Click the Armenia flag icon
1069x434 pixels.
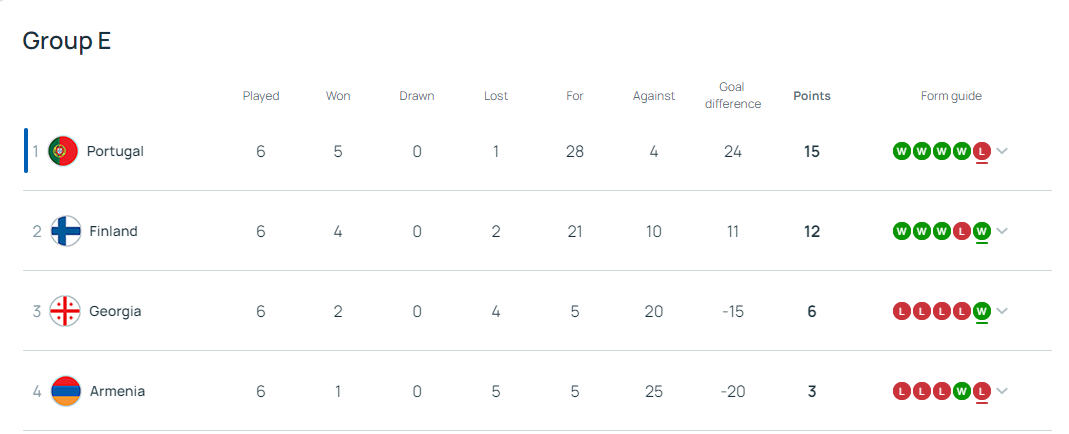tap(65, 391)
